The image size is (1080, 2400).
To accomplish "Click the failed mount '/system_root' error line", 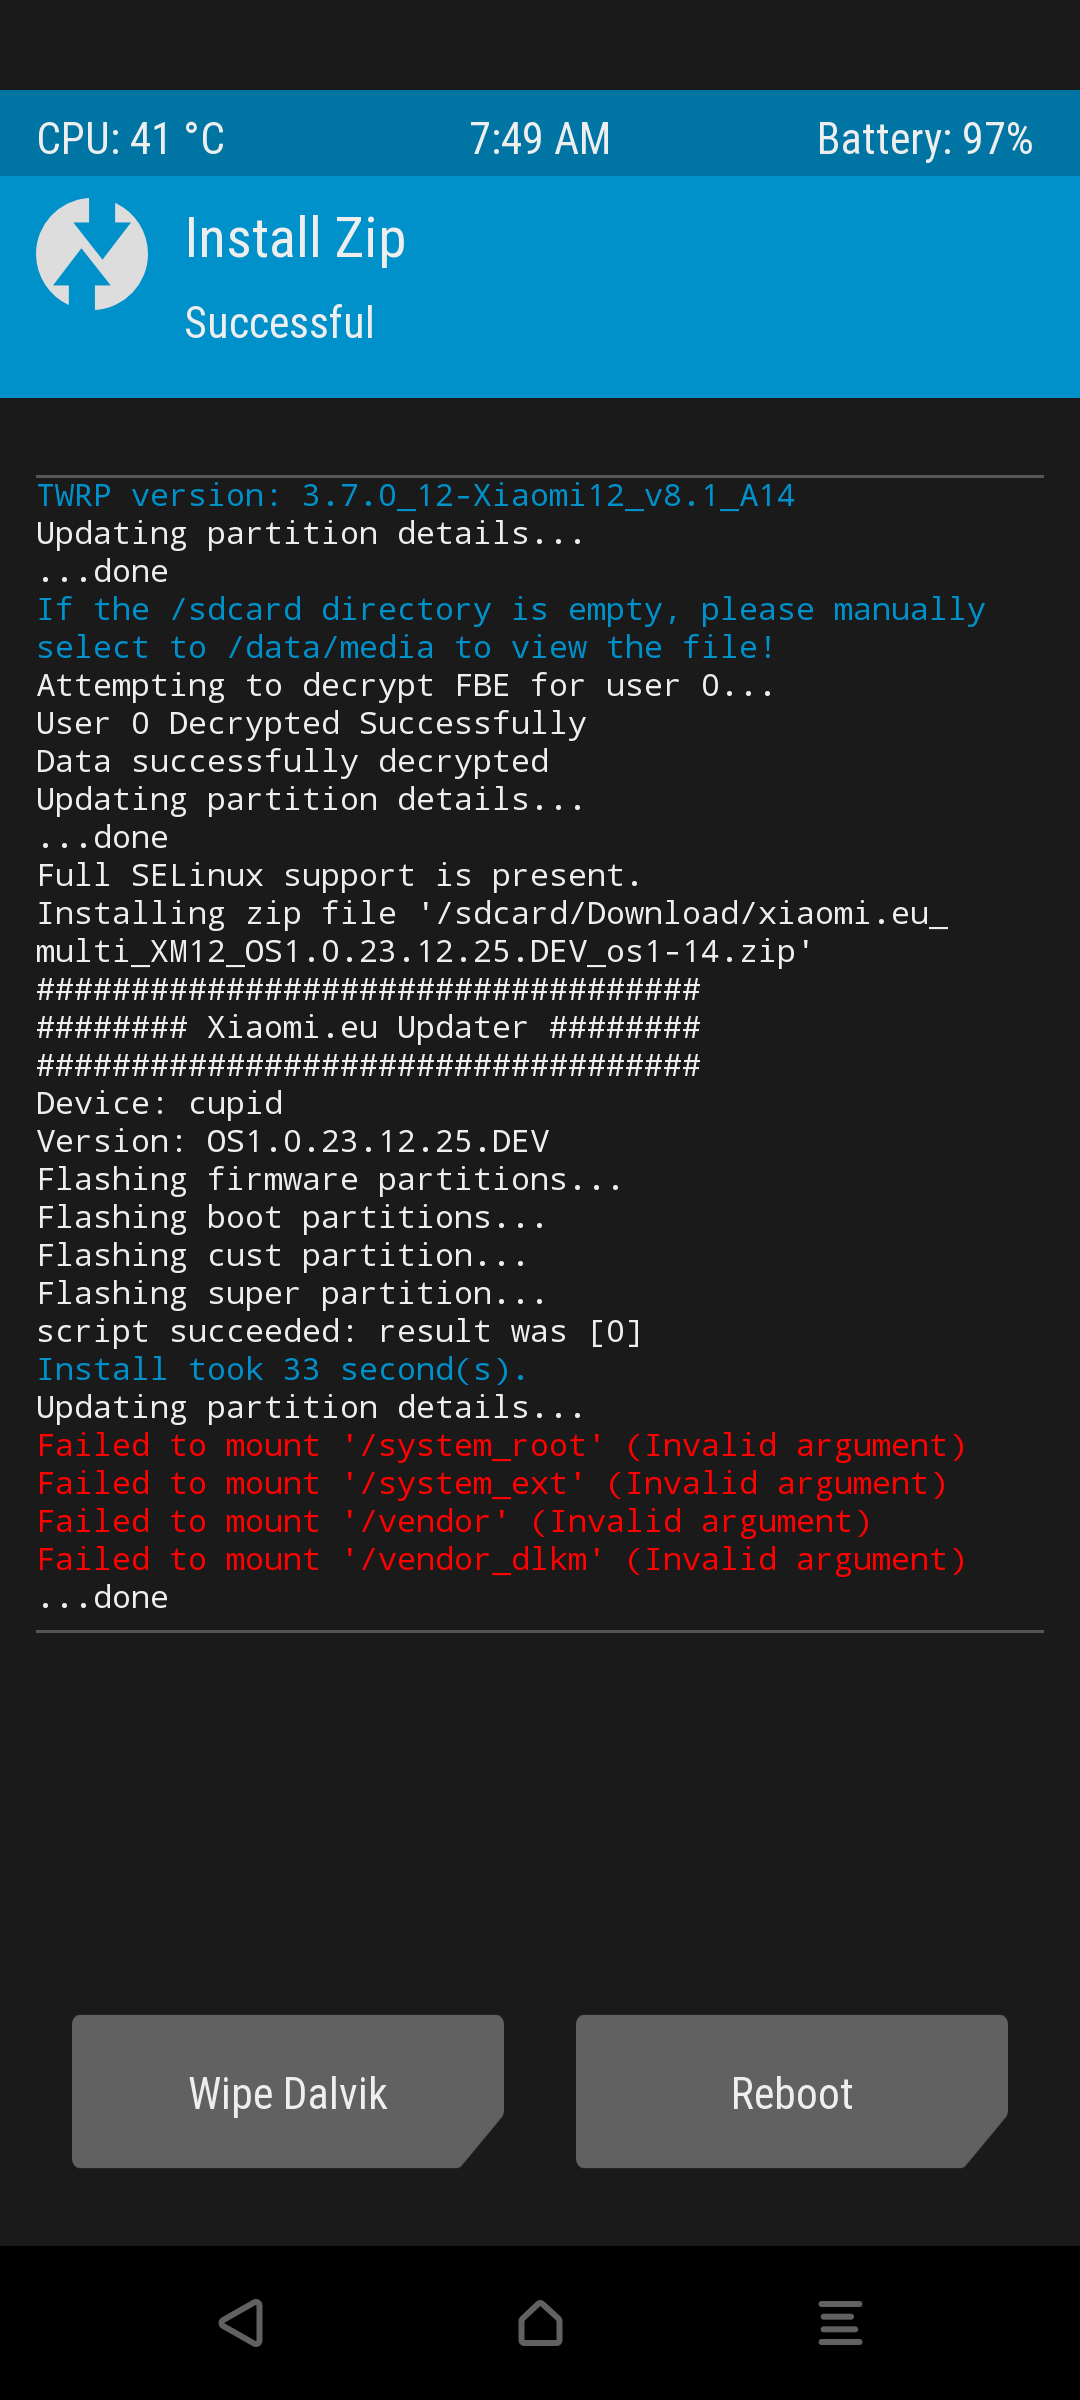I will 502,1446.
